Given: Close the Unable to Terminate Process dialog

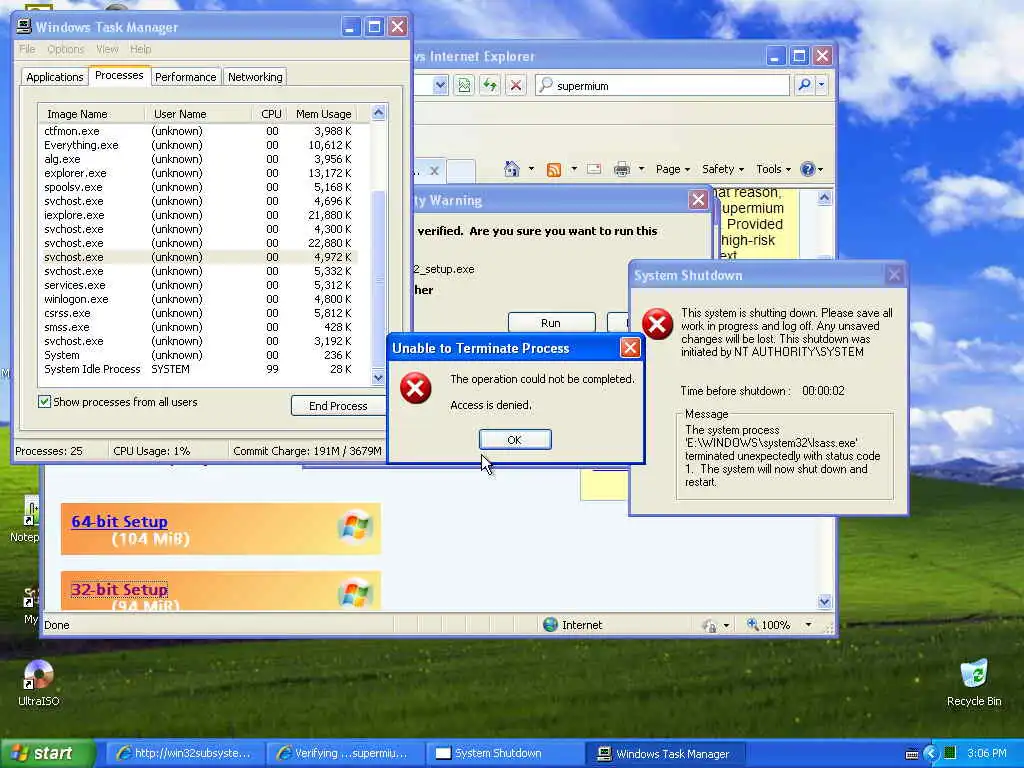Looking at the screenshot, I should pyautogui.click(x=630, y=348).
